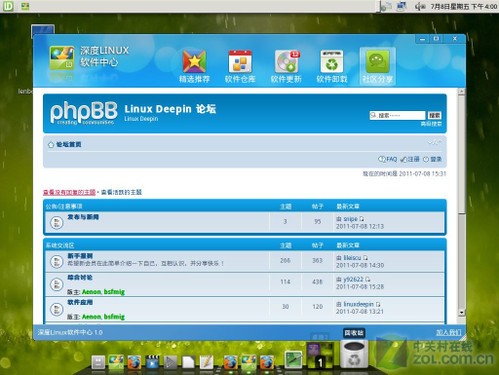Open the 高级搜索 advanced search link

coord(431,124)
